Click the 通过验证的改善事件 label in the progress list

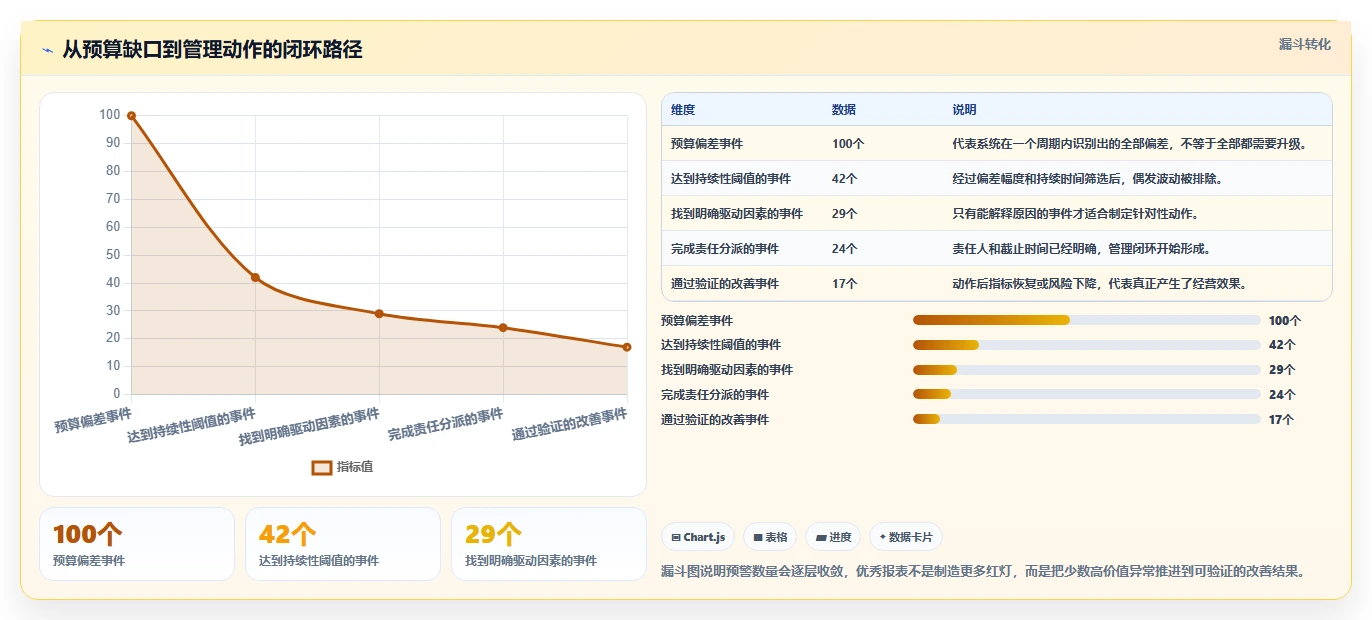(715, 420)
